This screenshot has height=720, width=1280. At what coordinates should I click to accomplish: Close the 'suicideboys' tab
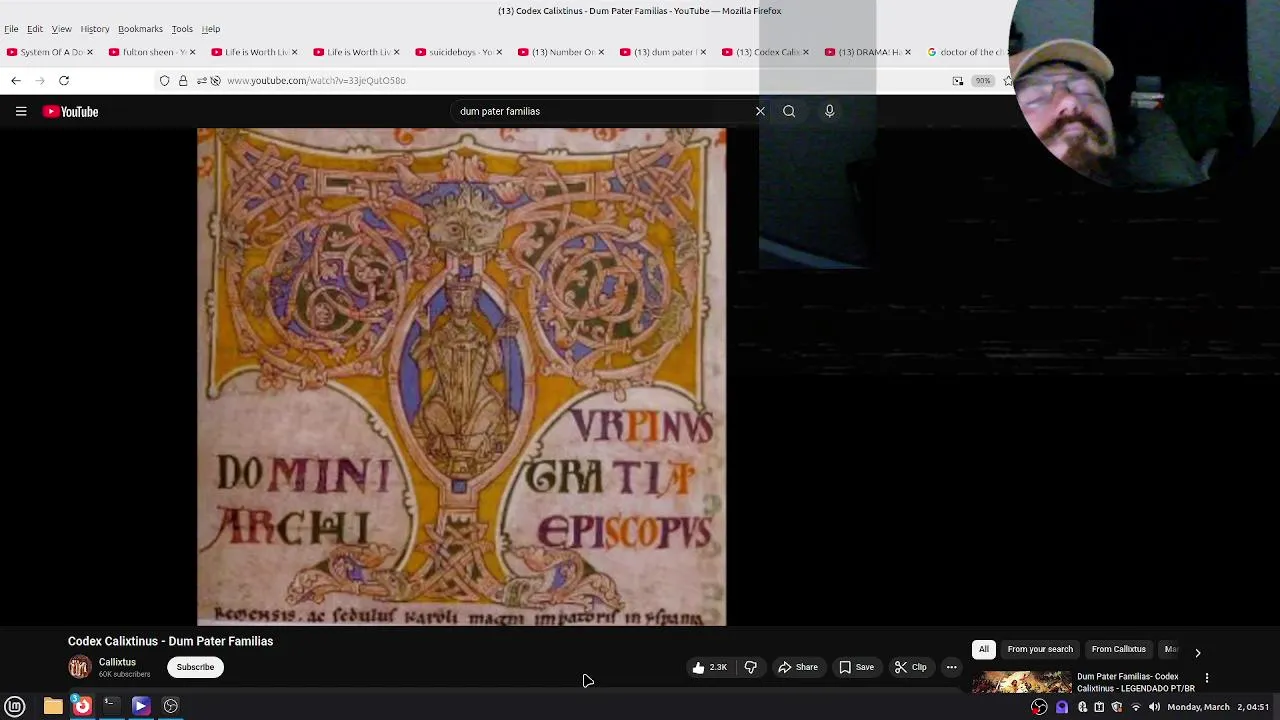coord(499,52)
